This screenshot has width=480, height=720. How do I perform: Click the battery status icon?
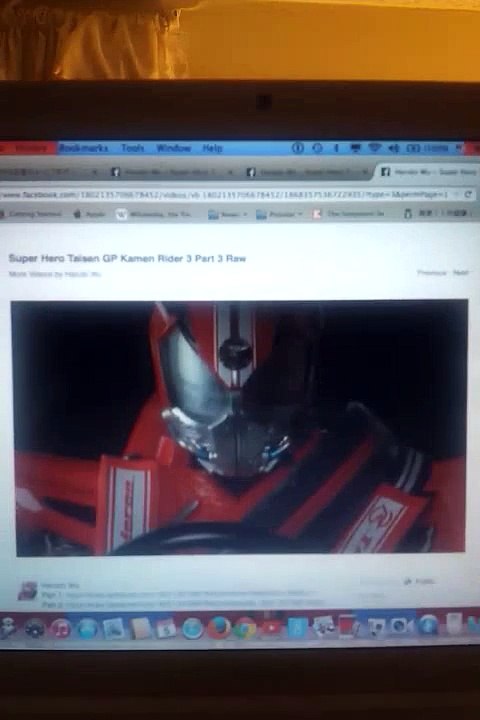[x=413, y=148]
